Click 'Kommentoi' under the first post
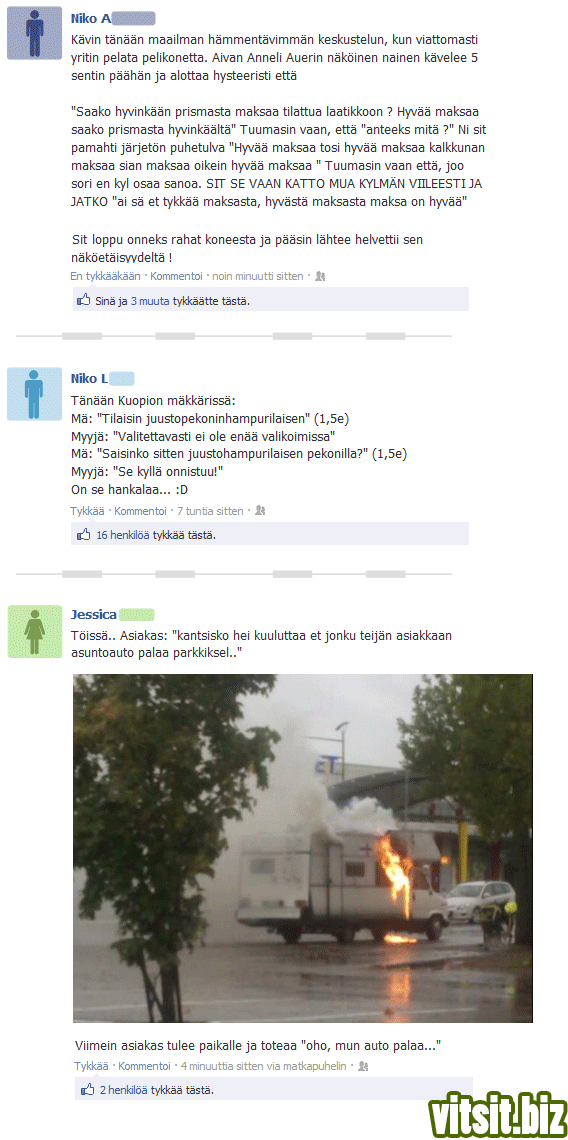568x1140 pixels. coord(176,276)
